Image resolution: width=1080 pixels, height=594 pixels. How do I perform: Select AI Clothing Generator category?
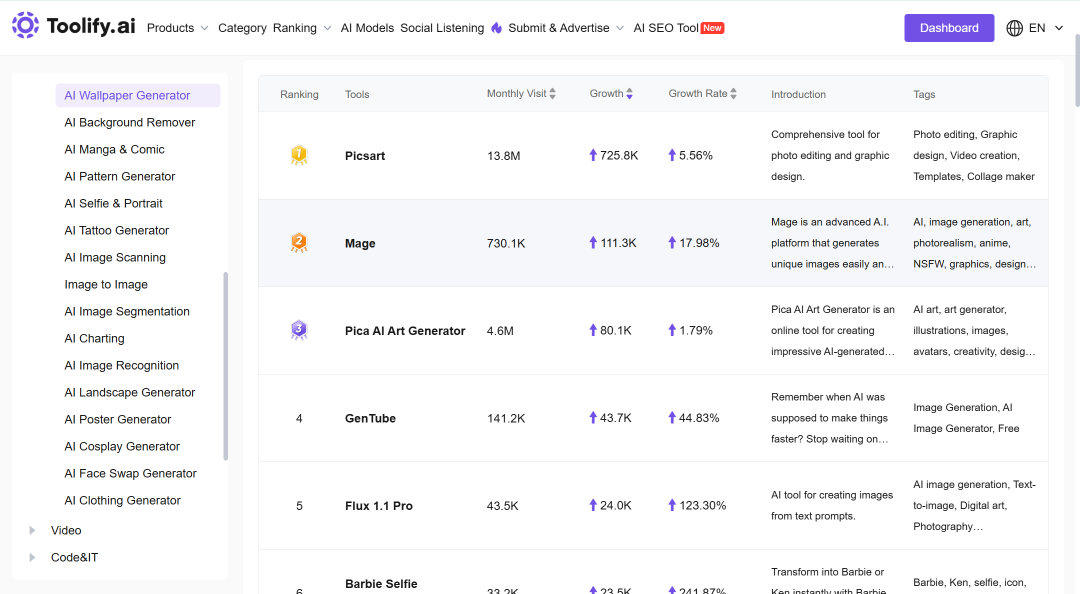pyautogui.click(x=123, y=500)
